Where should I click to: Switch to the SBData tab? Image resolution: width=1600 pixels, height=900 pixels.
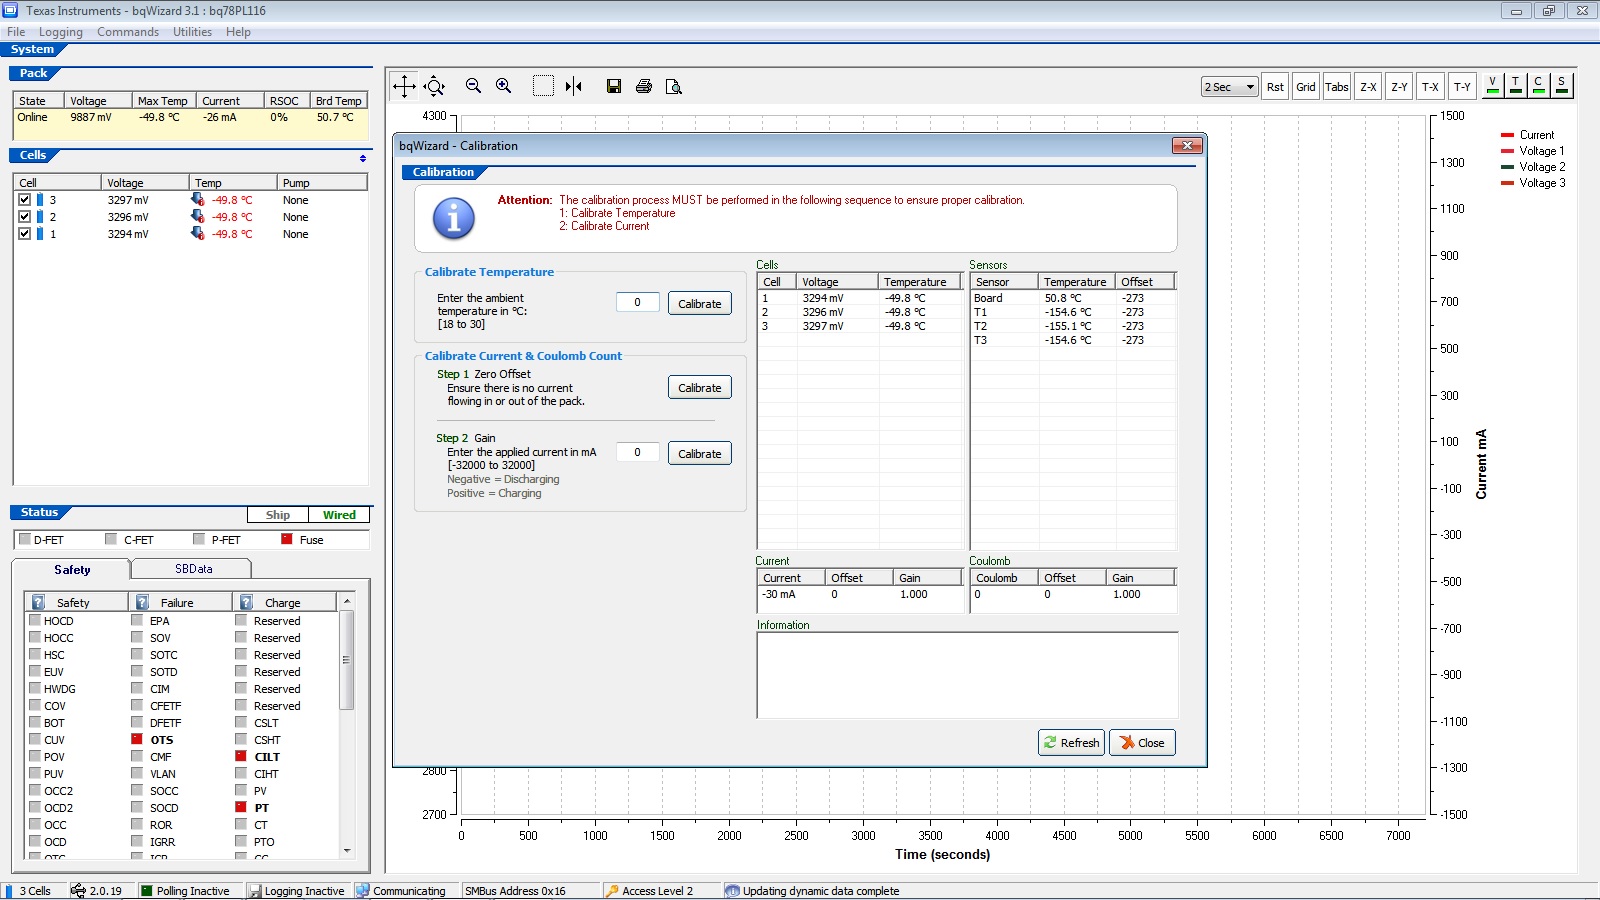coord(193,569)
